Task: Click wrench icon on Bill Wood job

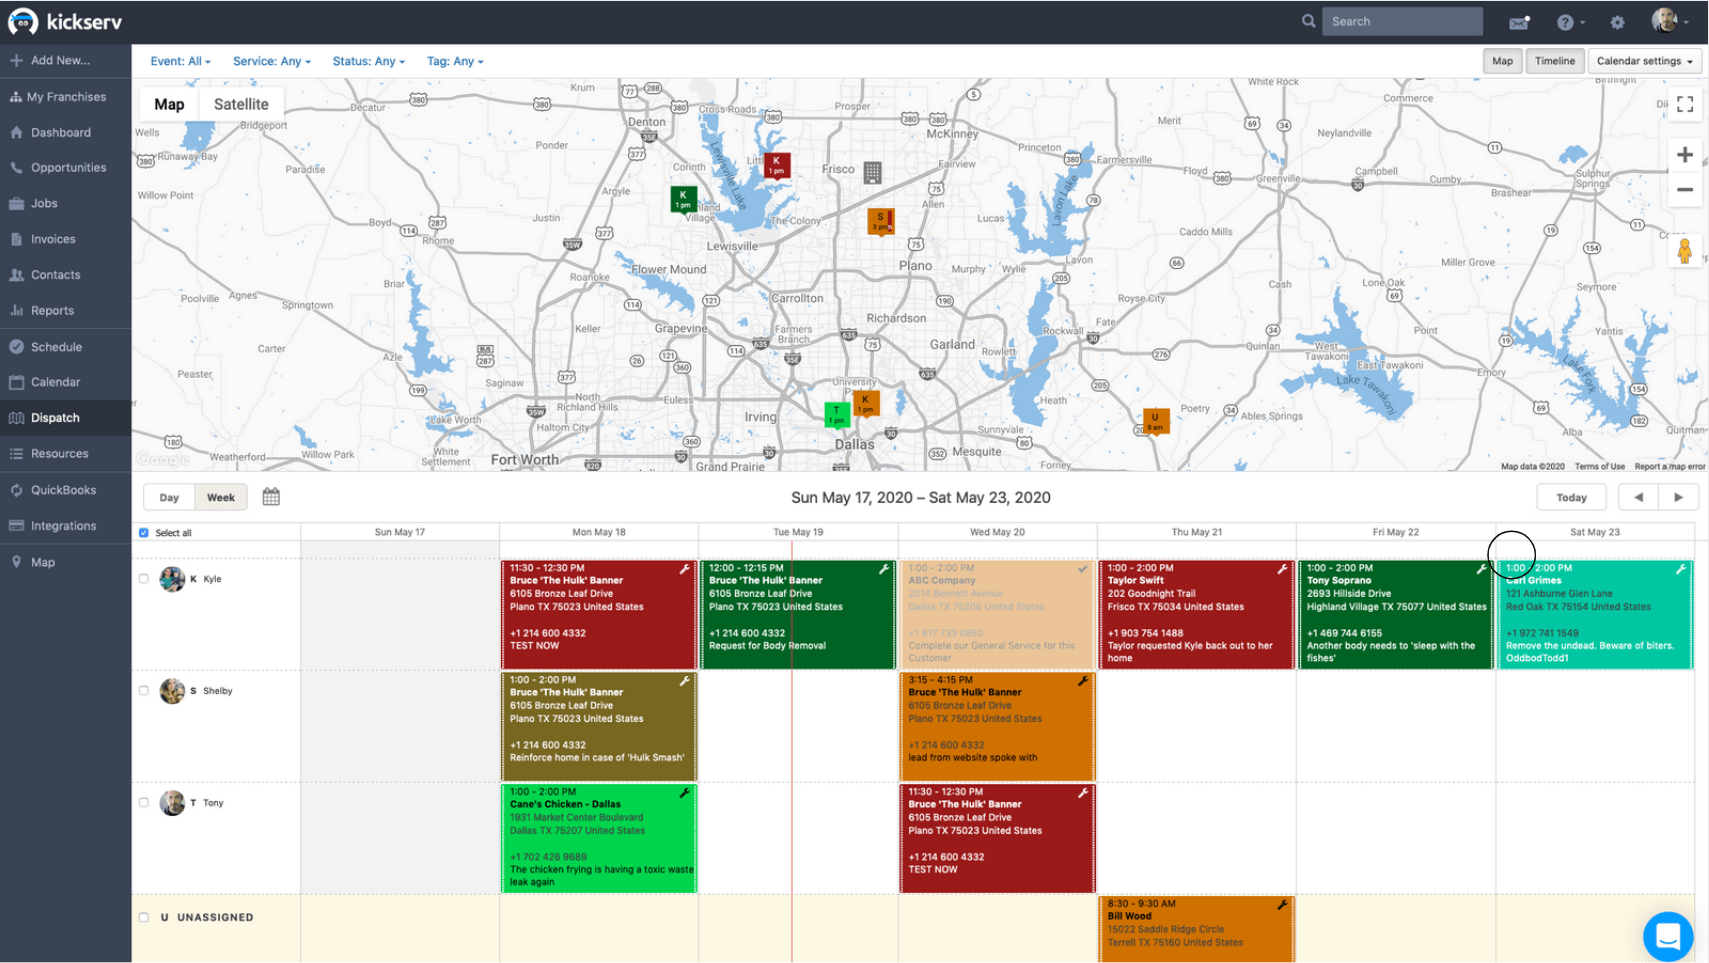Action: 1282,905
